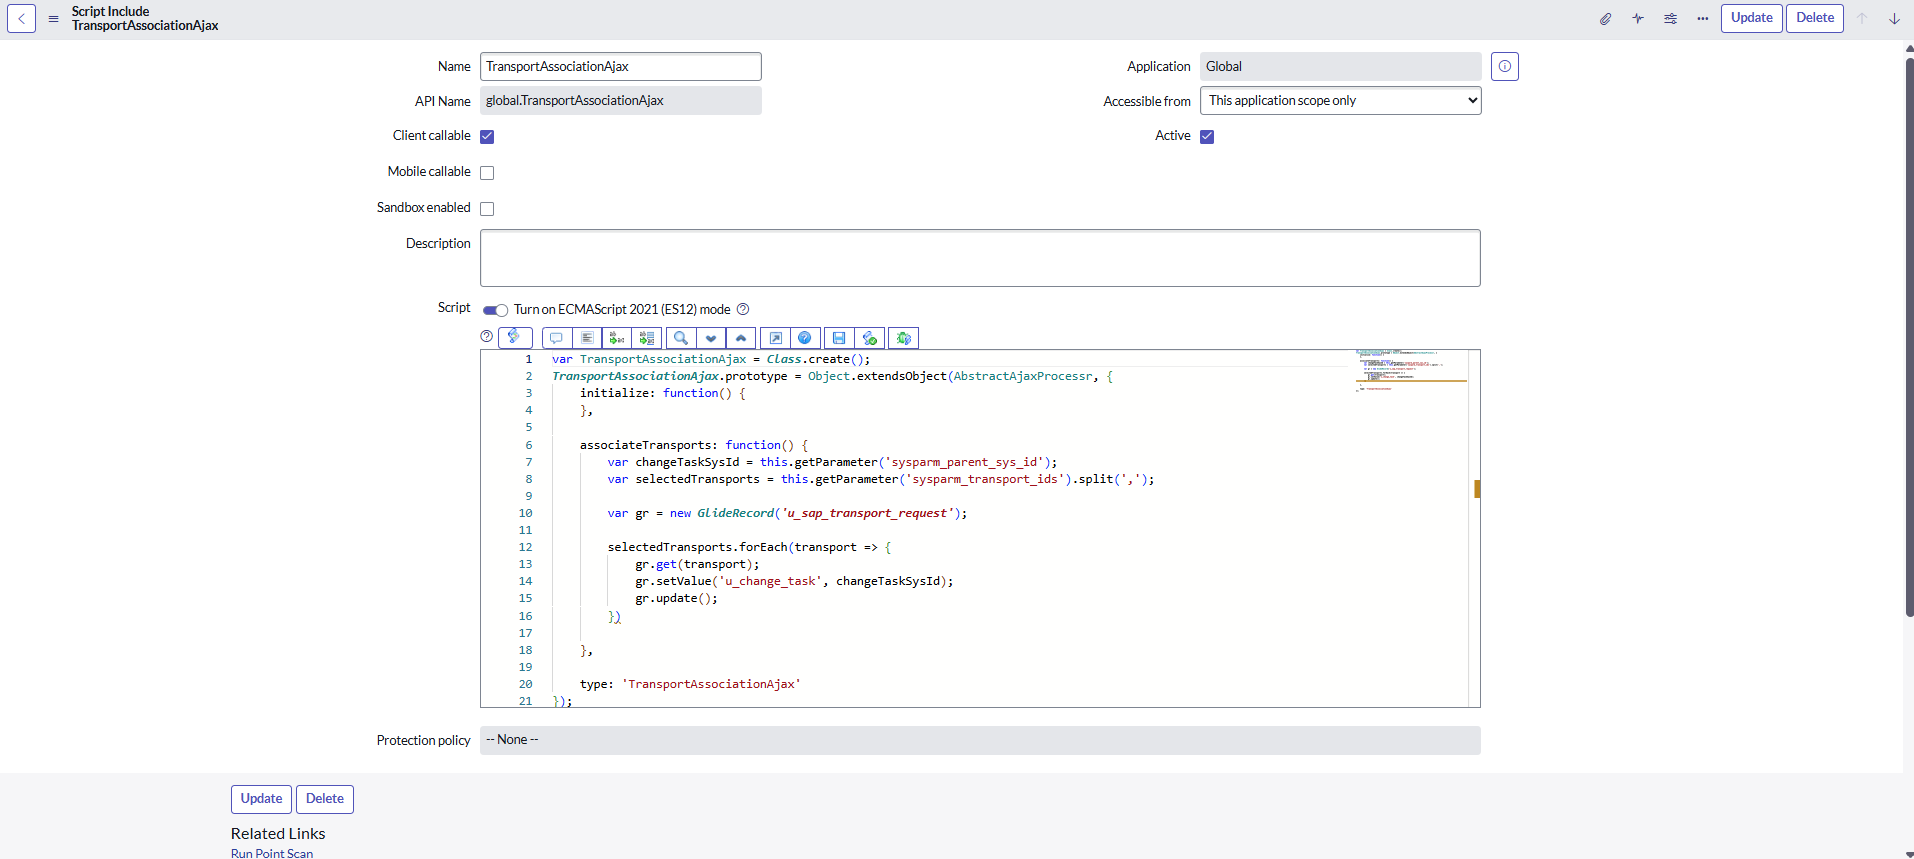Screen dimensions: 1914x859
Task: Click the Delete button in header
Action: coord(1814,18)
